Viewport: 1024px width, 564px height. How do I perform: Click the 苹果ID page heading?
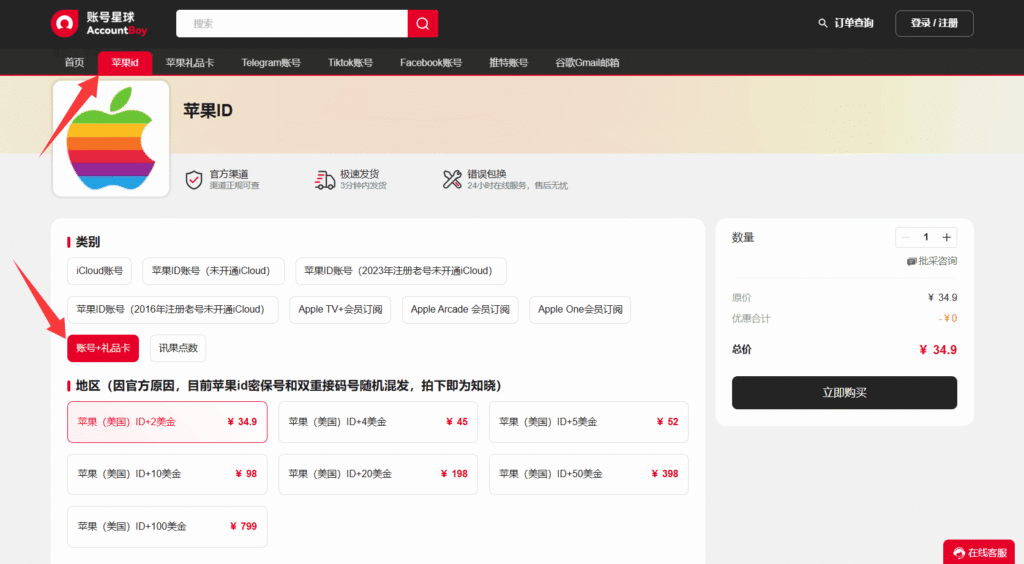pyautogui.click(x=208, y=110)
